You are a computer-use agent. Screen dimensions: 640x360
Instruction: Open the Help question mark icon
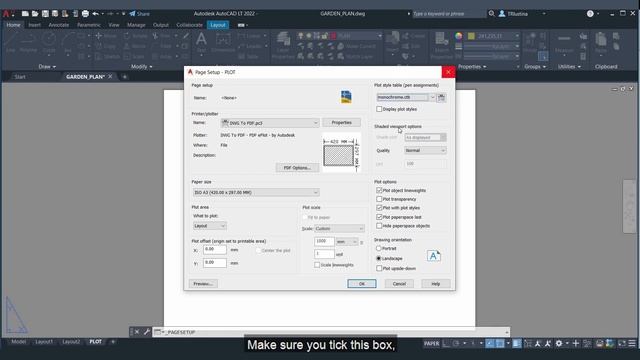tap(590, 13)
